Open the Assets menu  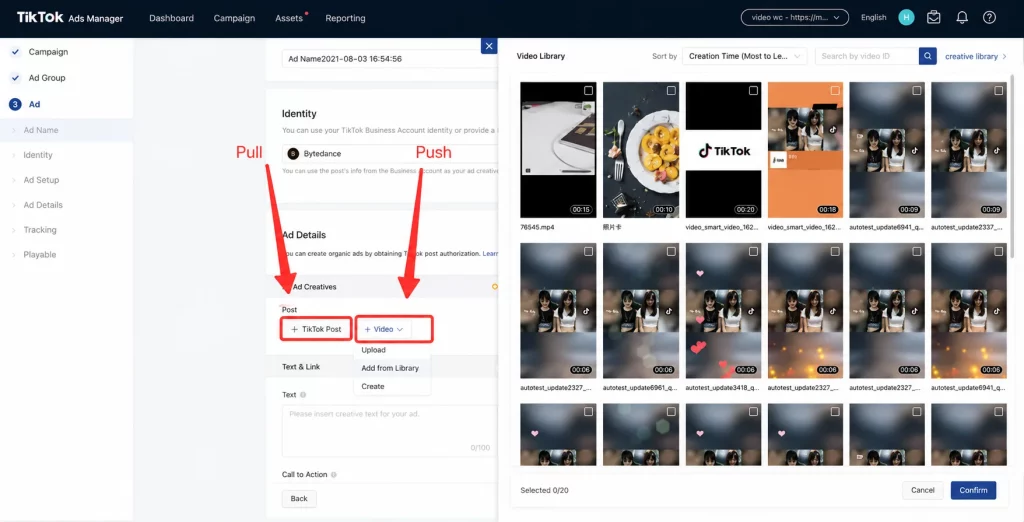pos(289,18)
